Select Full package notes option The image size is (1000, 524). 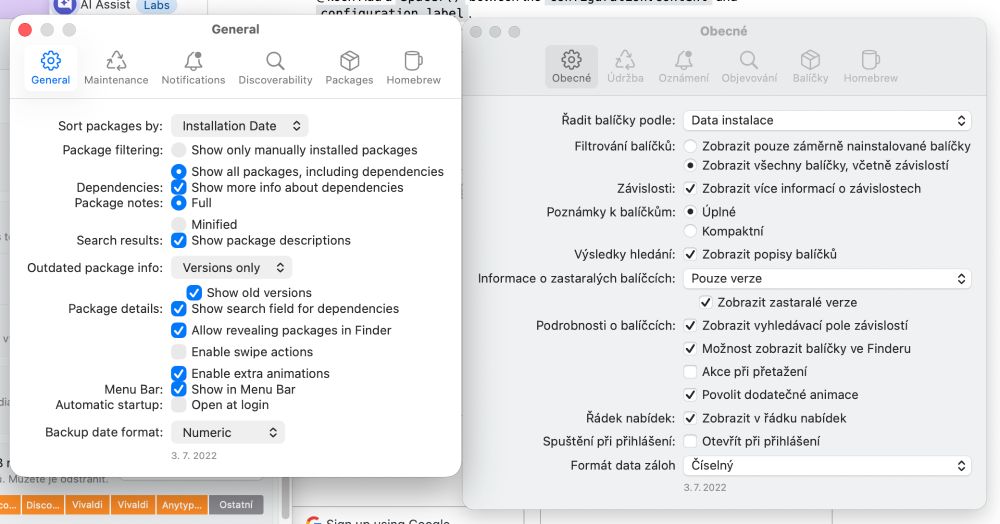pyautogui.click(x=179, y=203)
